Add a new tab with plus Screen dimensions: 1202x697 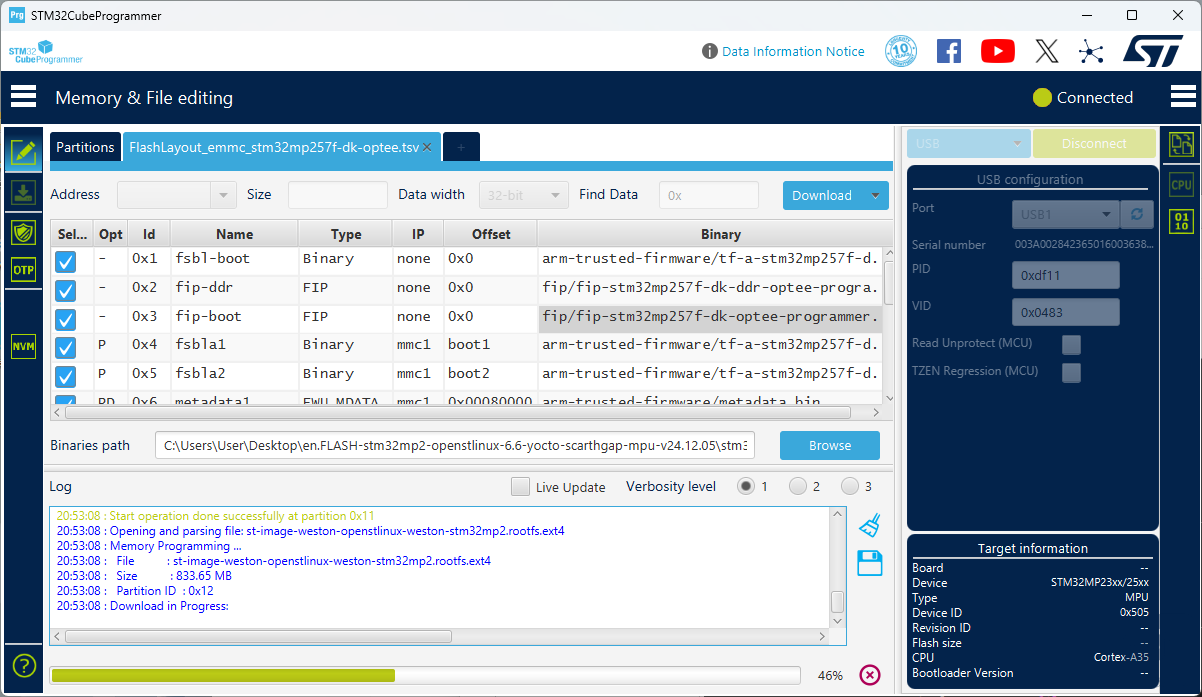pos(461,147)
